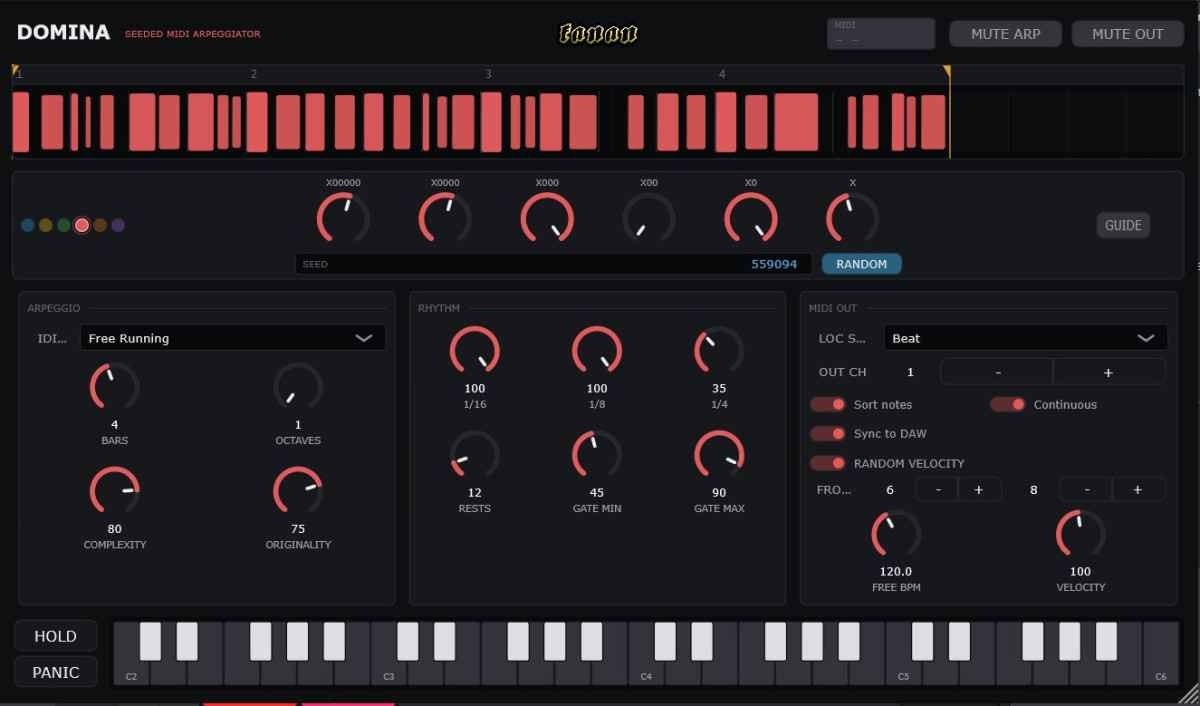This screenshot has width=1200, height=706.
Task: Click the MUTE ARP button
Action: (1005, 34)
